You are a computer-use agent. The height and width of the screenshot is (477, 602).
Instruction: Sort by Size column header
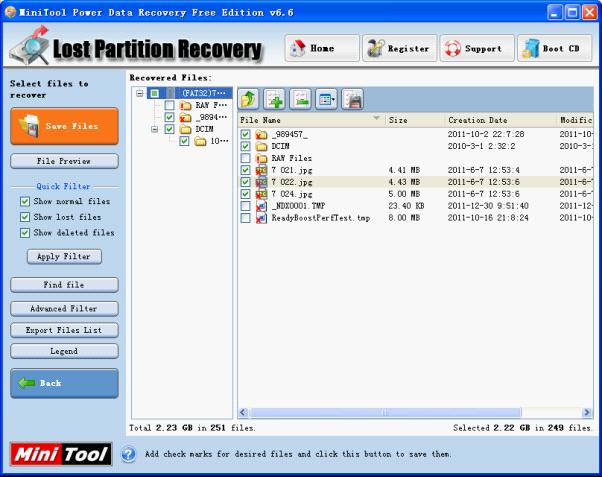tap(415, 120)
